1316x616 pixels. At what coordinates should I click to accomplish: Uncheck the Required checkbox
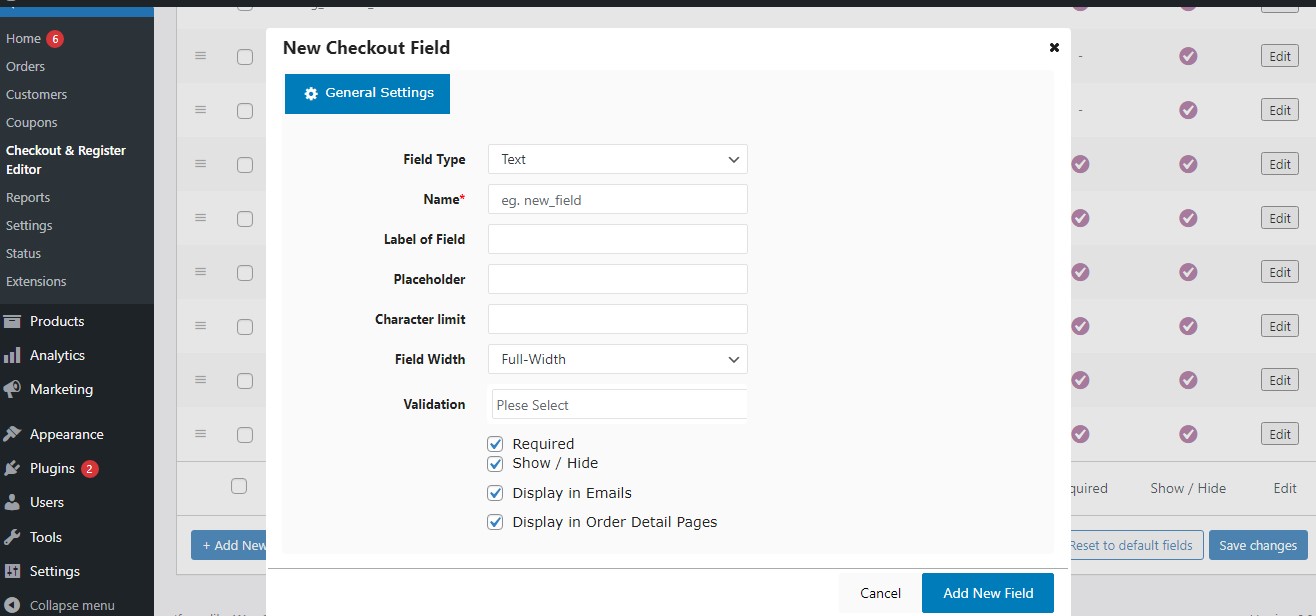(x=495, y=444)
